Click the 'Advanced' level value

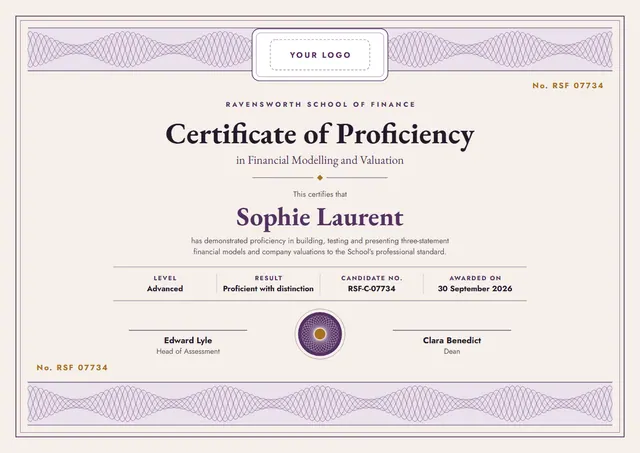click(165, 289)
